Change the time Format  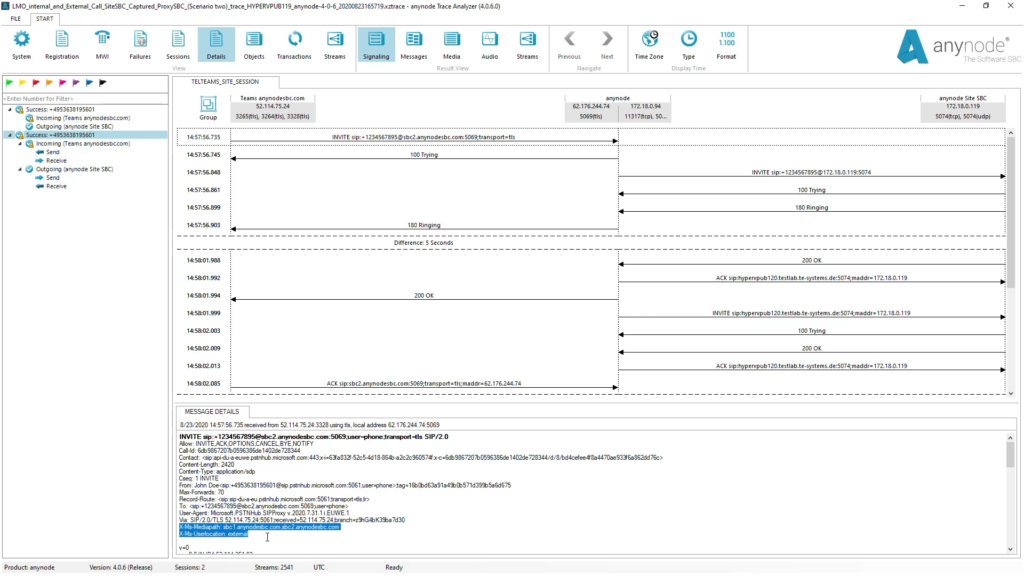[x=726, y=45]
